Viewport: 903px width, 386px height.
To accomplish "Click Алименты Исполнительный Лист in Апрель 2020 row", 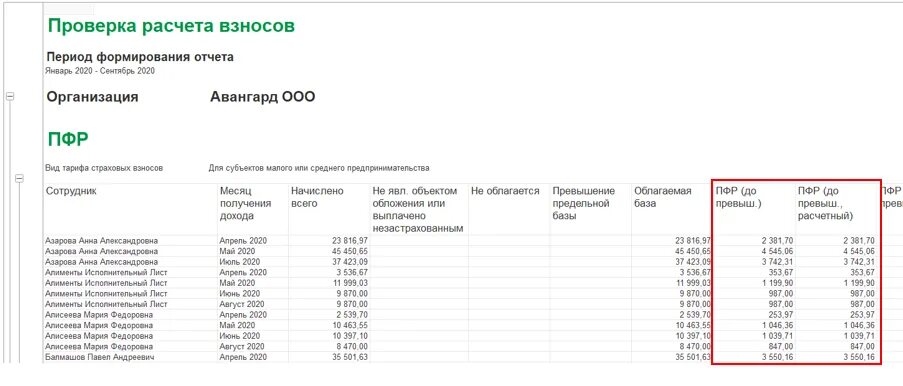I will click(x=106, y=273).
